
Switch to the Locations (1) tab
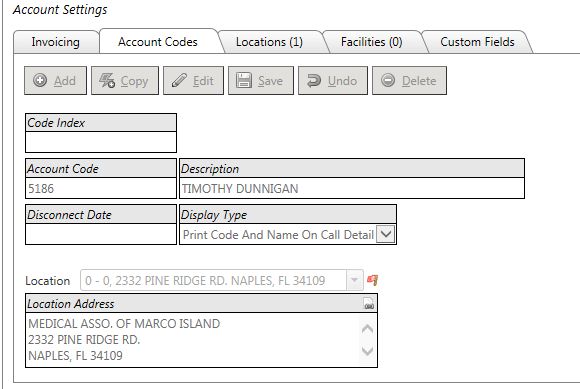coord(269,42)
